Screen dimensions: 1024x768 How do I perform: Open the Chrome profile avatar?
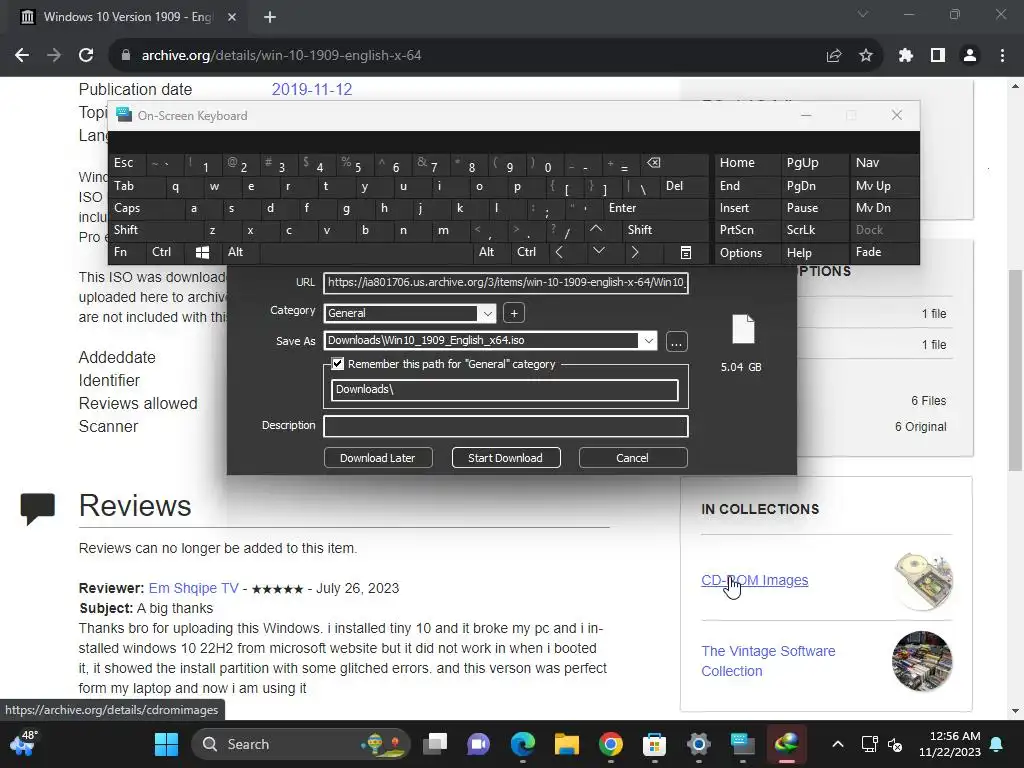pos(970,56)
